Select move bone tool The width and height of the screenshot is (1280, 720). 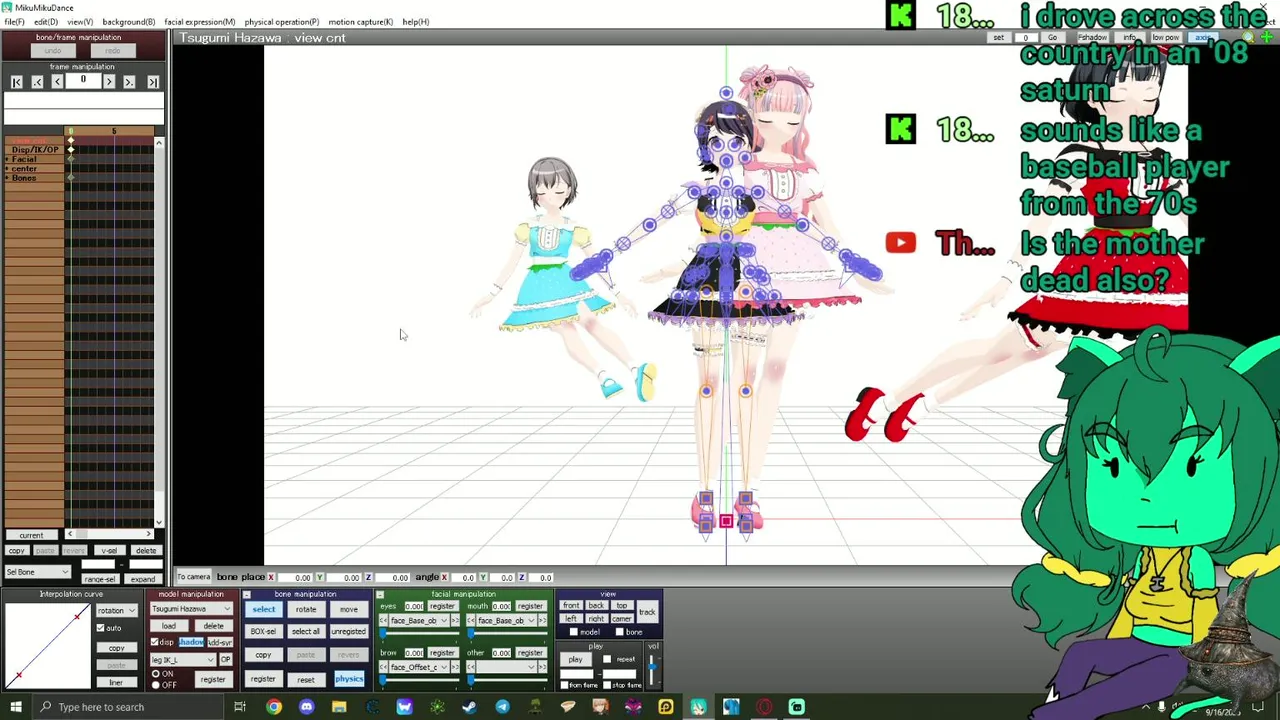pyautogui.click(x=348, y=609)
